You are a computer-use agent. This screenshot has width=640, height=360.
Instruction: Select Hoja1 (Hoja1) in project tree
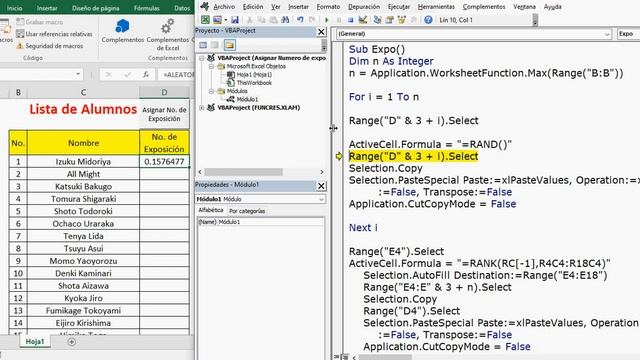(254, 74)
